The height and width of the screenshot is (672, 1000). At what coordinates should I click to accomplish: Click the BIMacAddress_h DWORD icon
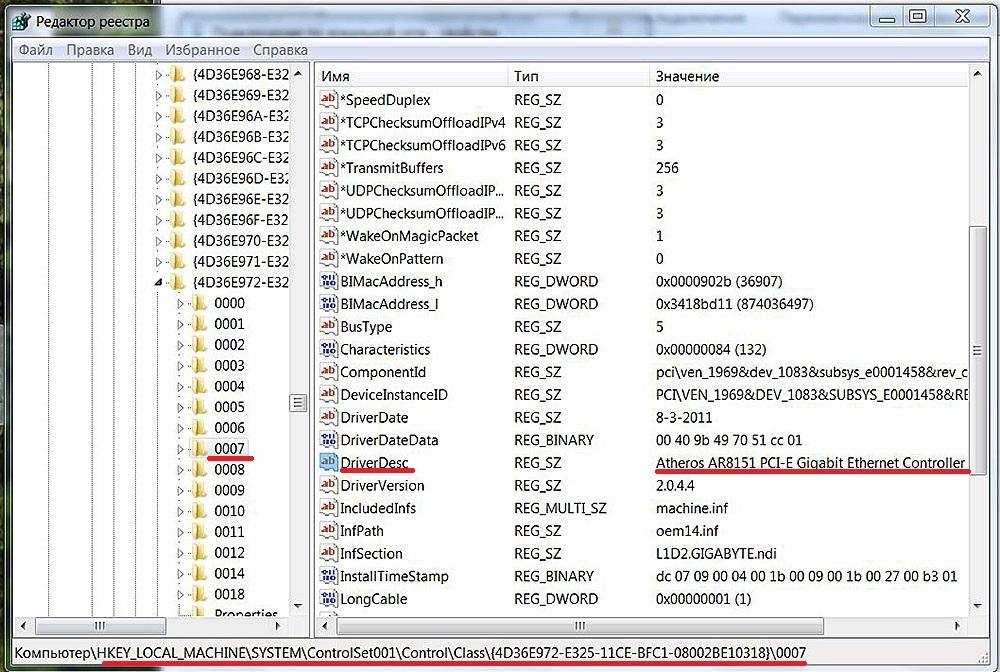pyautogui.click(x=328, y=281)
